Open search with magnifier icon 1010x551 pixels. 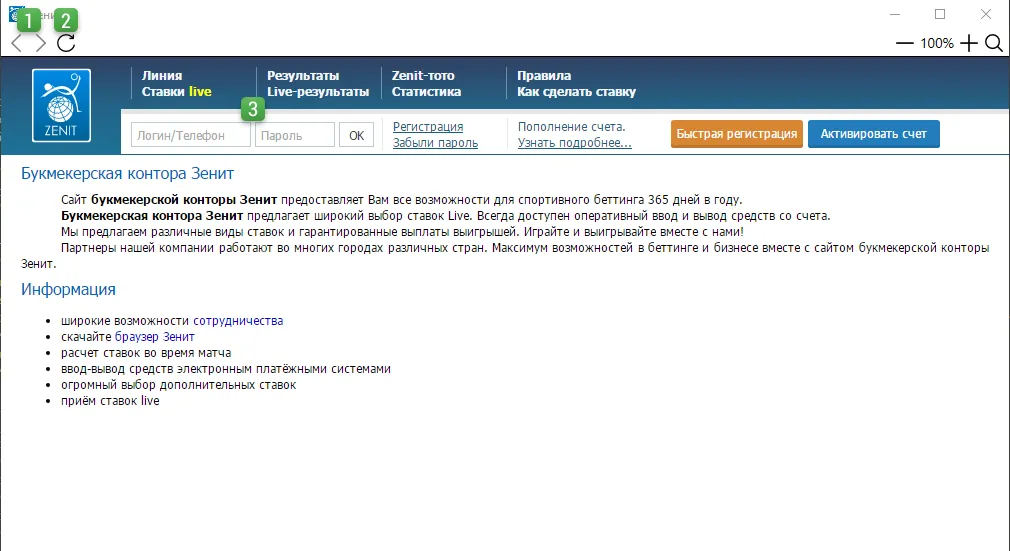pos(994,43)
